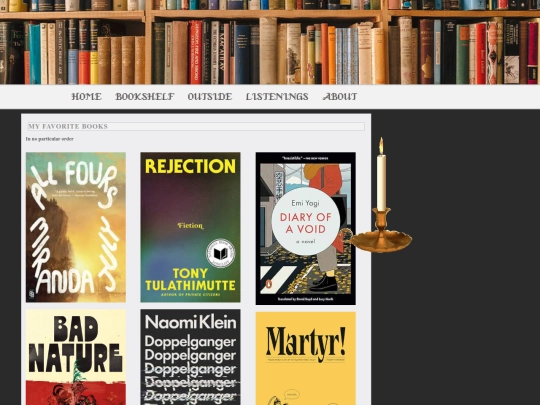
Task: Open the OUTSIDE menu item
Action: [x=210, y=97]
